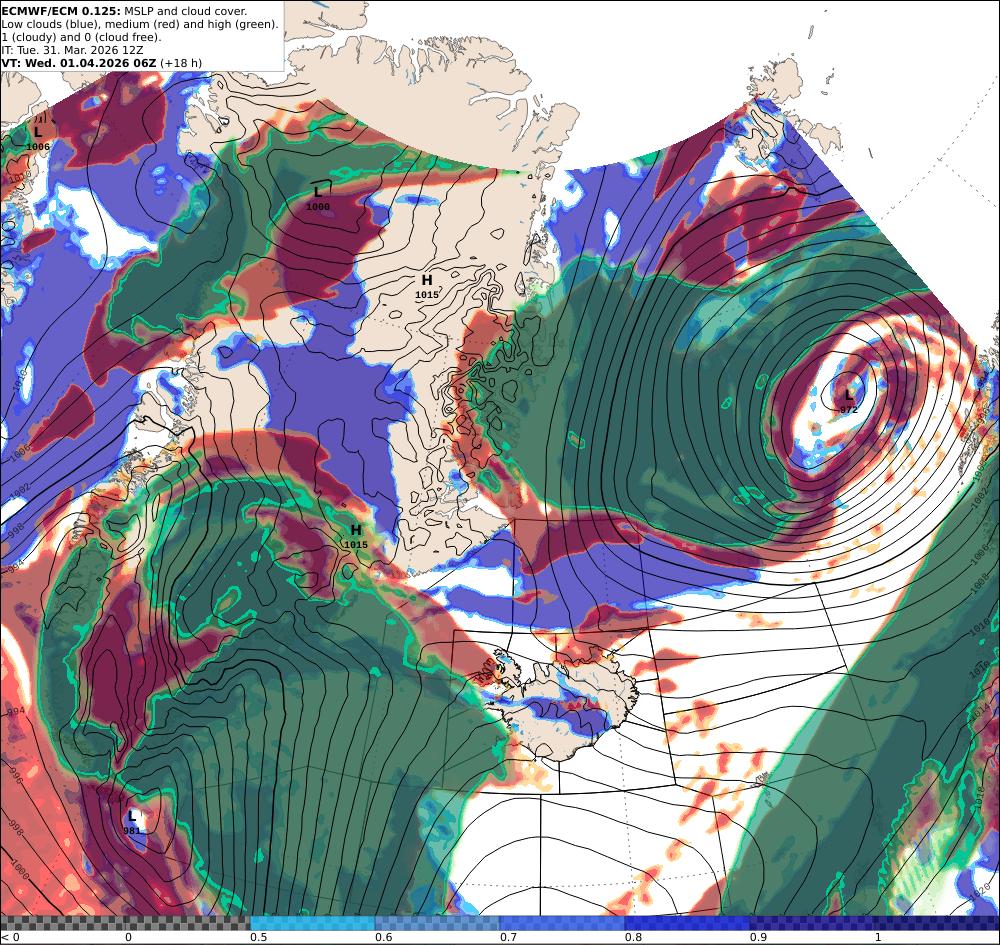The height and width of the screenshot is (945, 1000).
Task: Click the 'VT: Wed. 01.04.2026 06Z' valid time
Action: 79,63
